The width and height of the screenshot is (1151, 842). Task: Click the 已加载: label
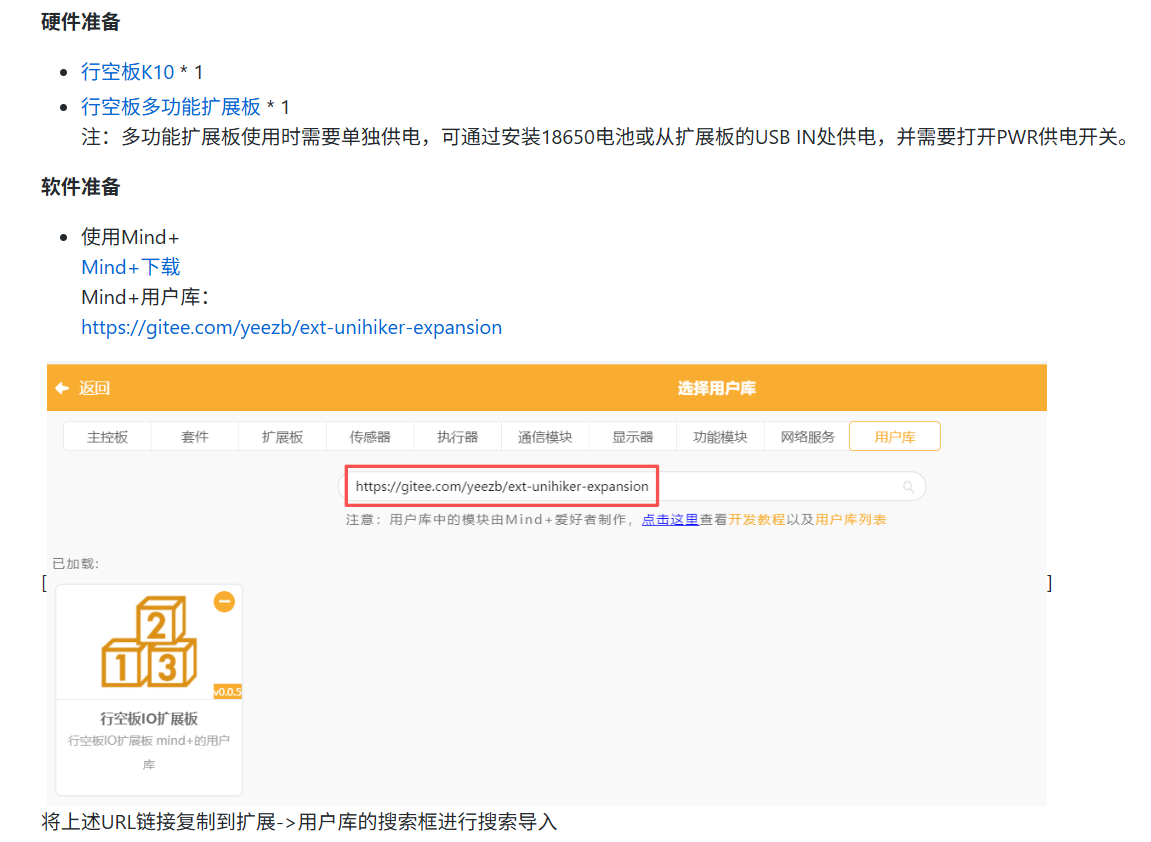pyautogui.click(x=76, y=564)
